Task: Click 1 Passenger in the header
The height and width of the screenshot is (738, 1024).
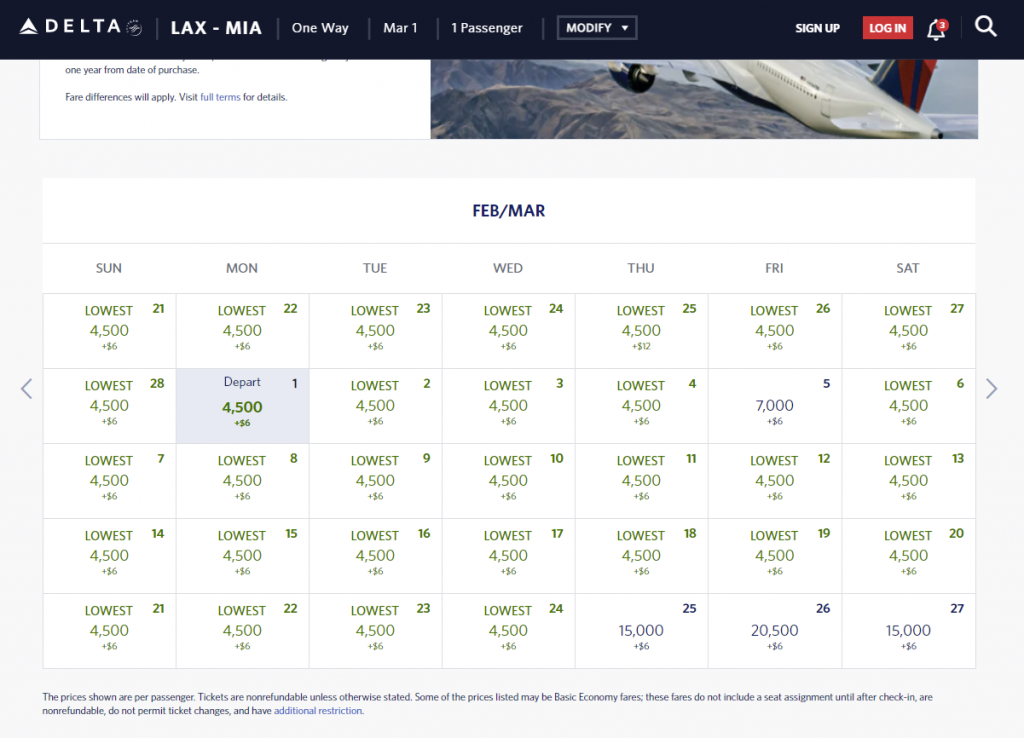Action: (487, 28)
